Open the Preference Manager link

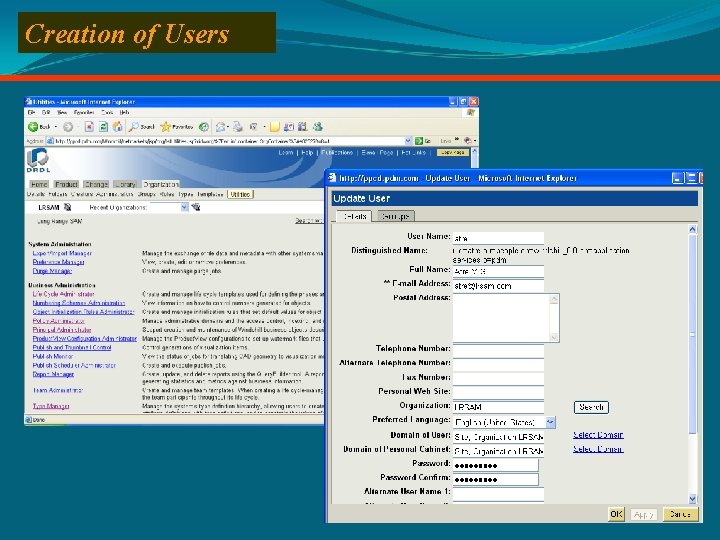click(x=58, y=262)
